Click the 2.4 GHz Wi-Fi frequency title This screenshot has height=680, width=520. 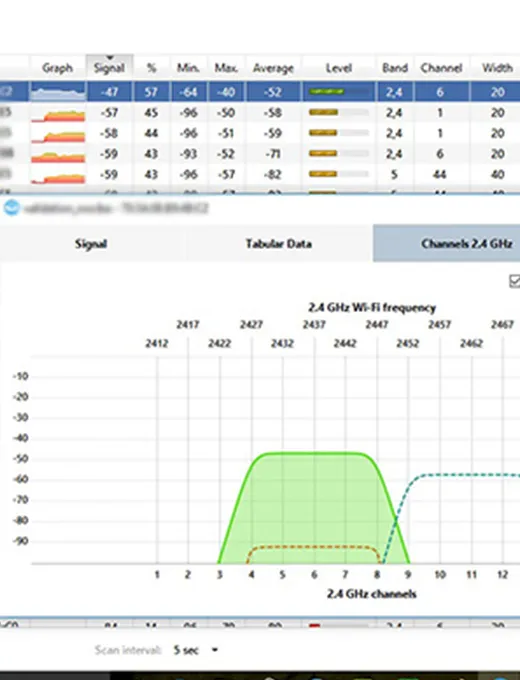(x=372, y=307)
